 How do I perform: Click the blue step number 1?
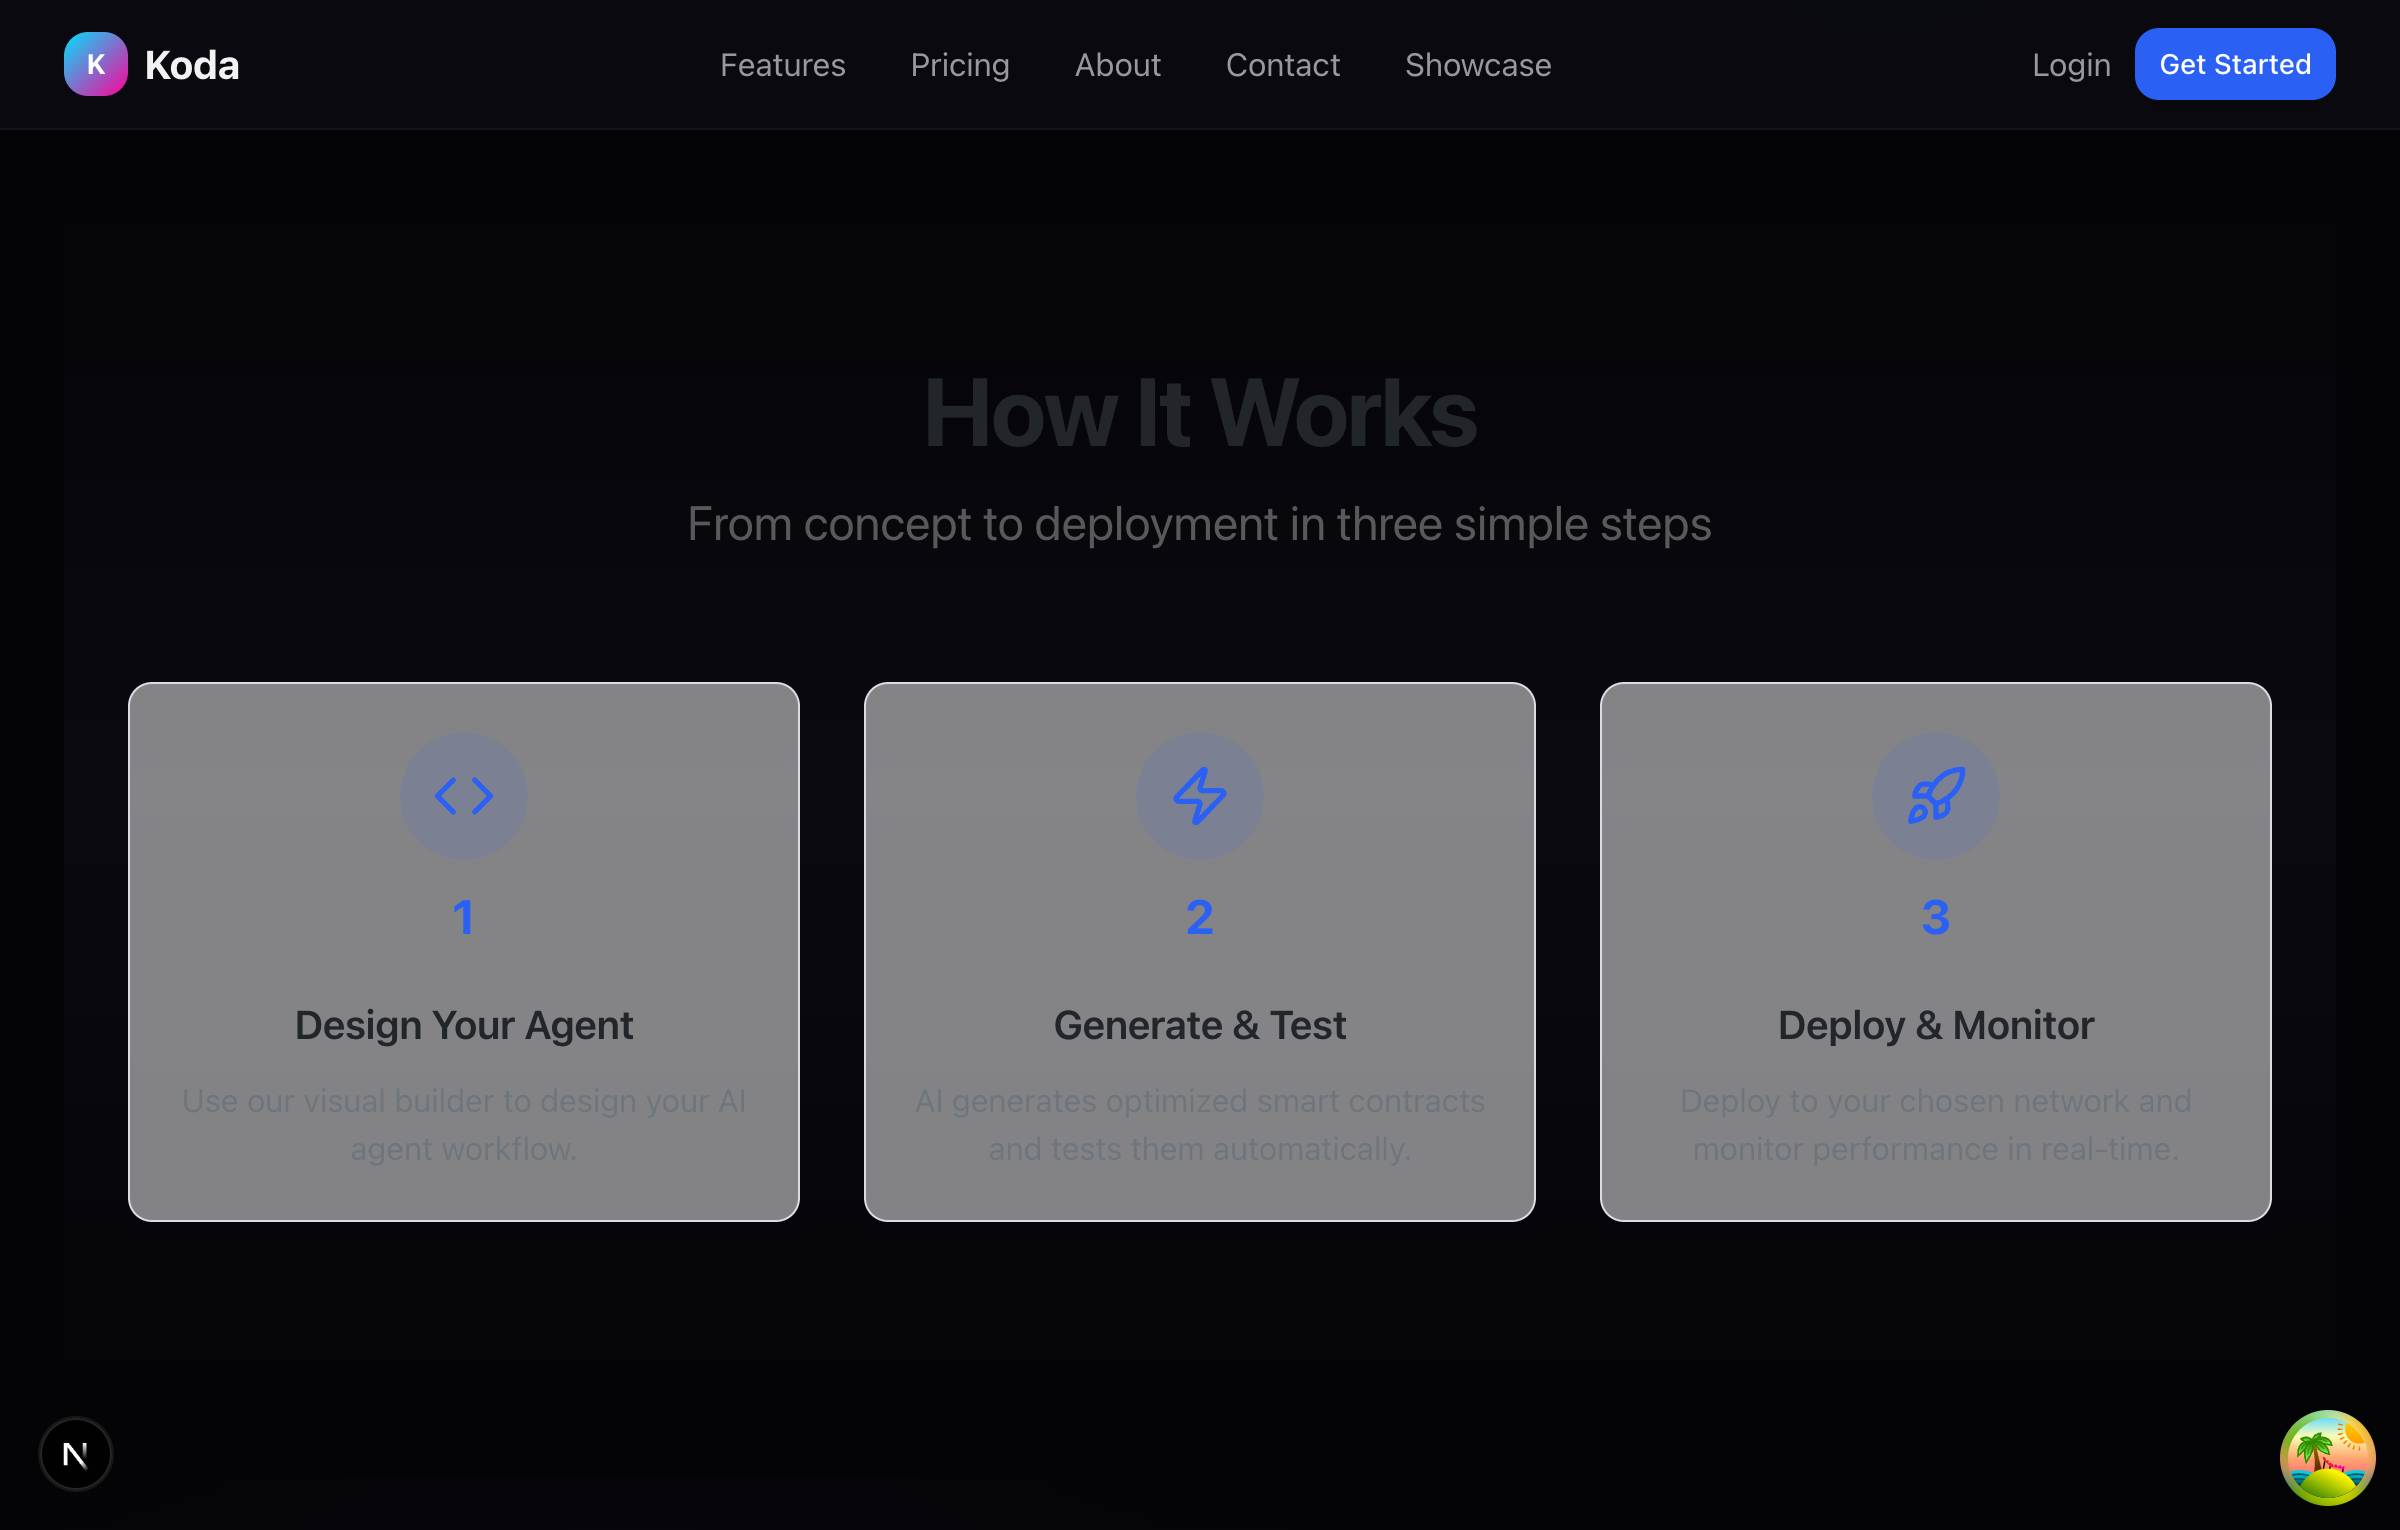tap(463, 916)
